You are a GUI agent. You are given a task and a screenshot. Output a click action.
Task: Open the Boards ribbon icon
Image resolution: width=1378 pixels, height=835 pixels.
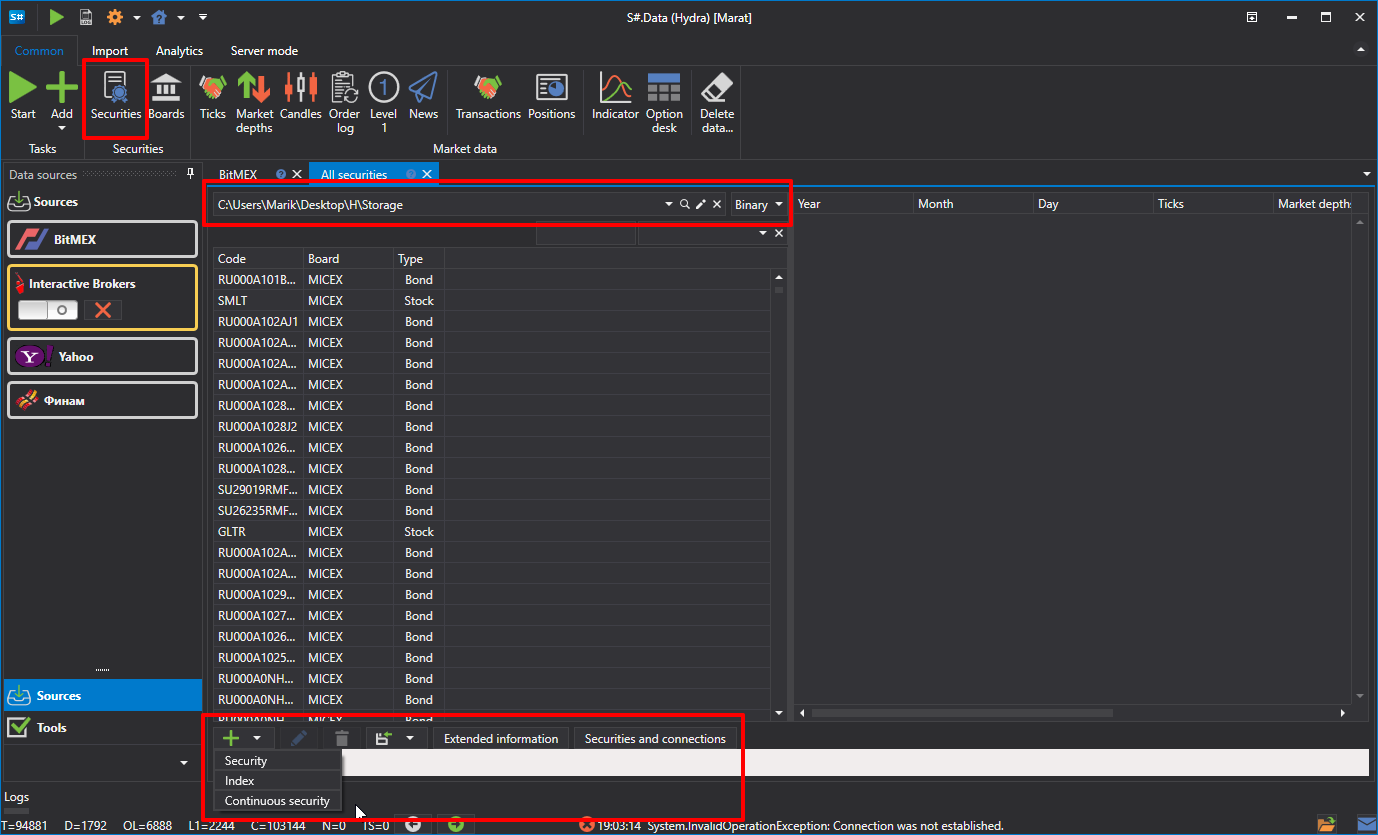166,97
